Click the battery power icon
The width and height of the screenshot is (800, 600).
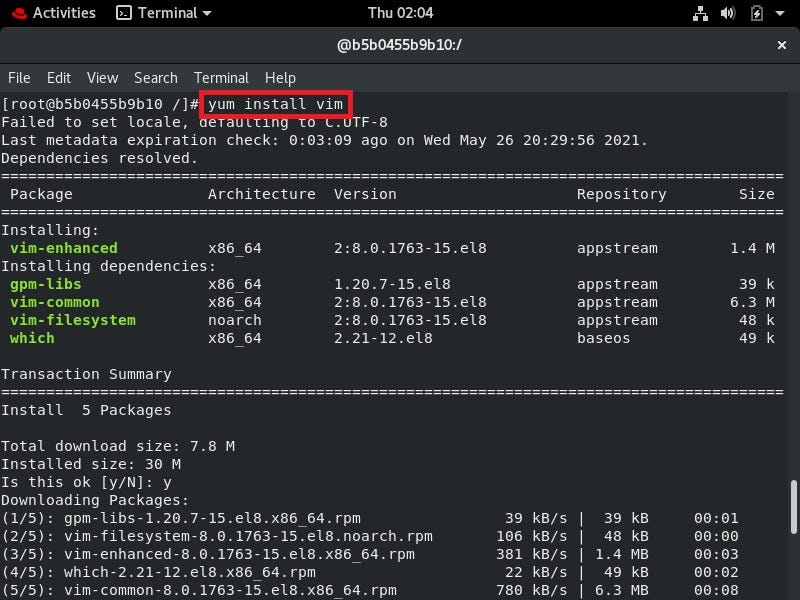point(757,13)
